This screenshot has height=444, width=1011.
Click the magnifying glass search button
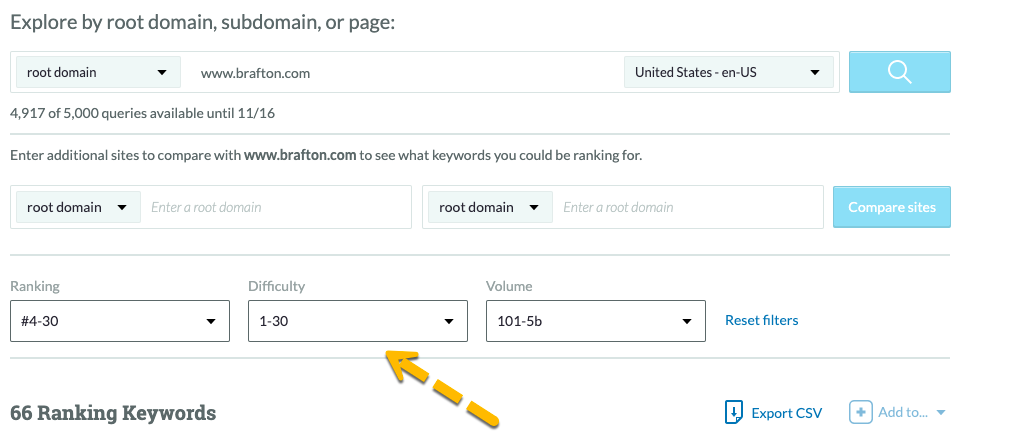pyautogui.click(x=899, y=72)
